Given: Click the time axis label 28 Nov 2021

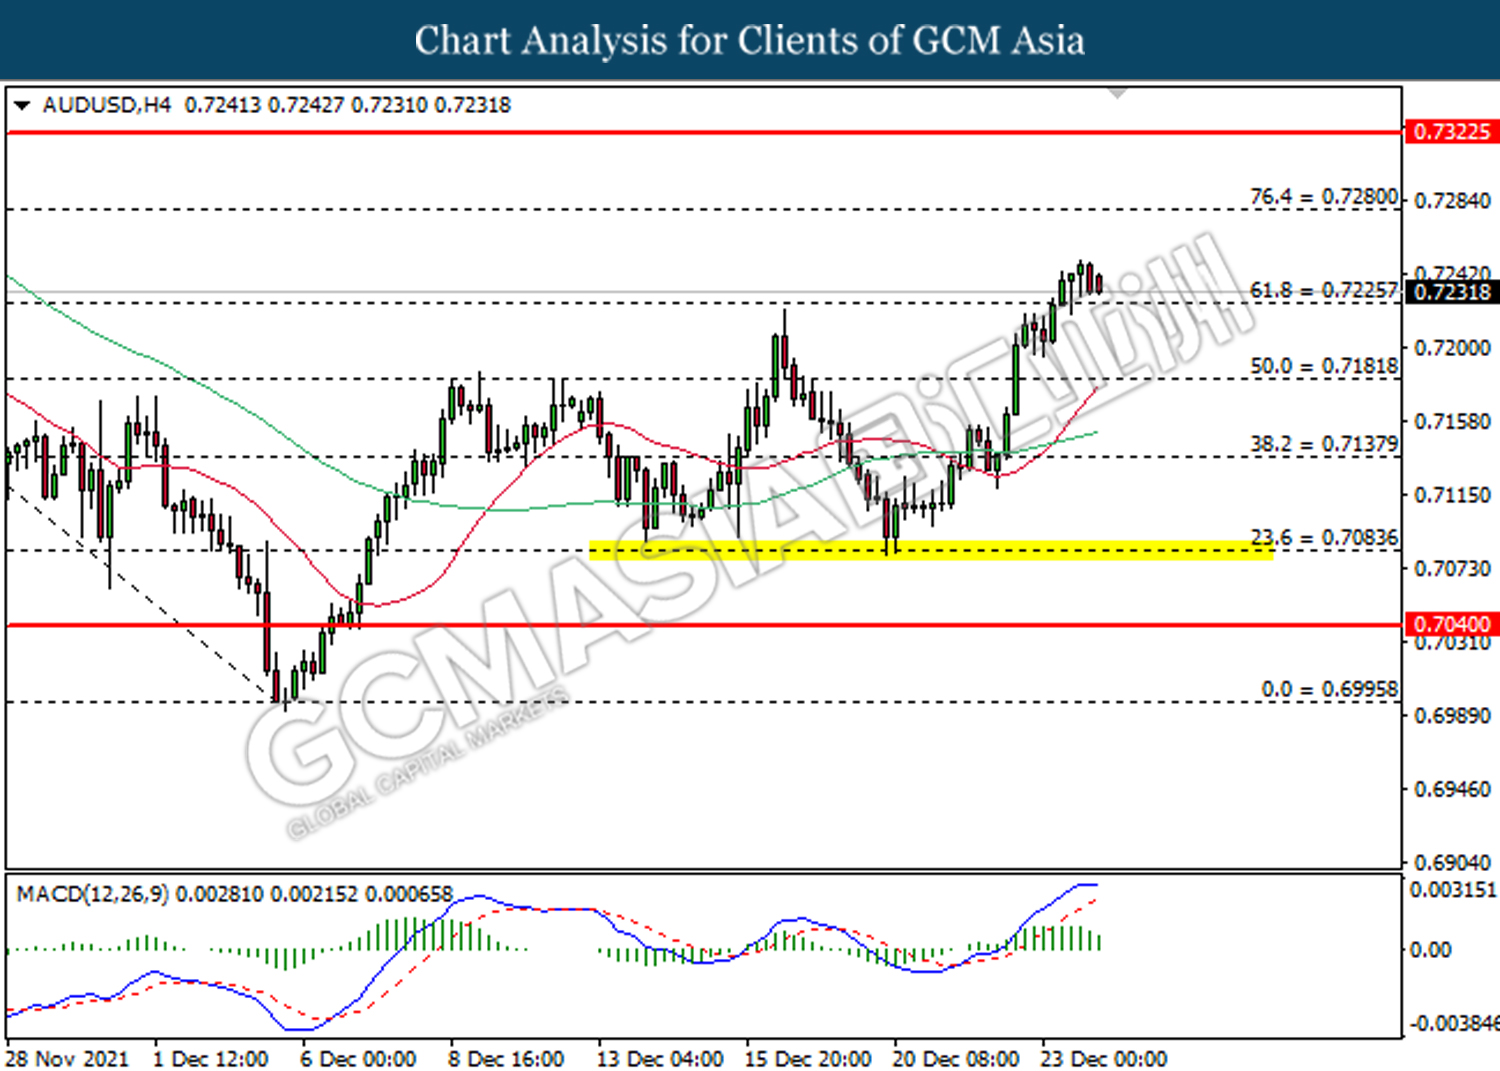Looking at the screenshot, I should click(67, 1058).
